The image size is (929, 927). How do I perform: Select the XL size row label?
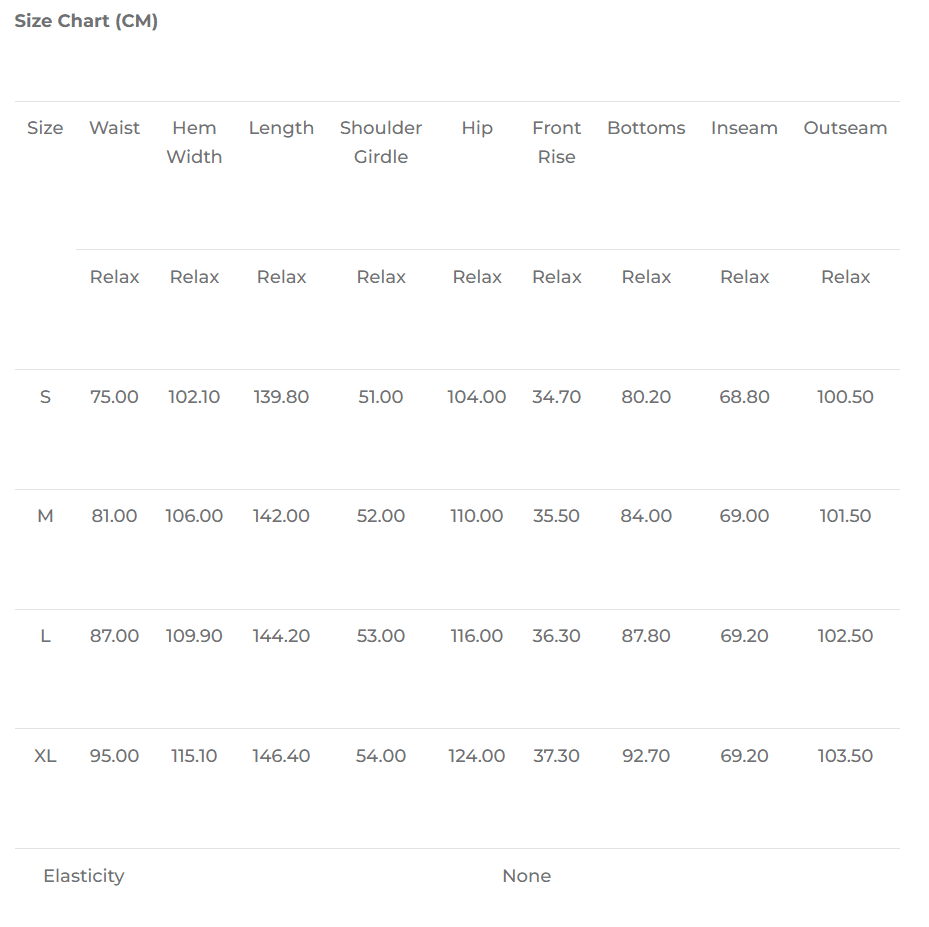[45, 756]
